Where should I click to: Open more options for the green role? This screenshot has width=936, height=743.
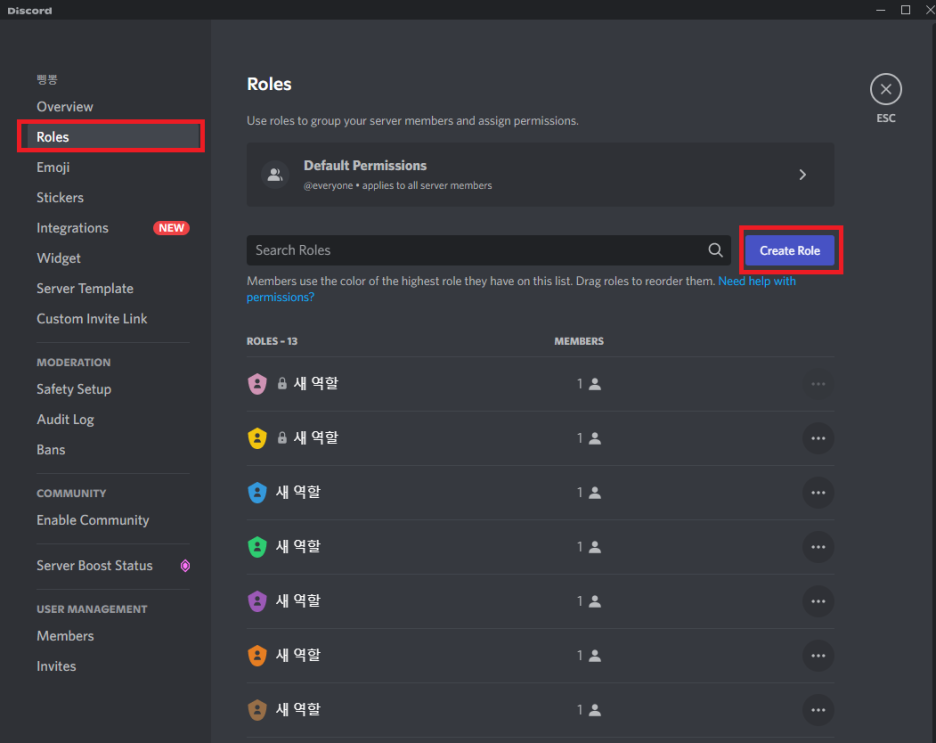coord(818,547)
